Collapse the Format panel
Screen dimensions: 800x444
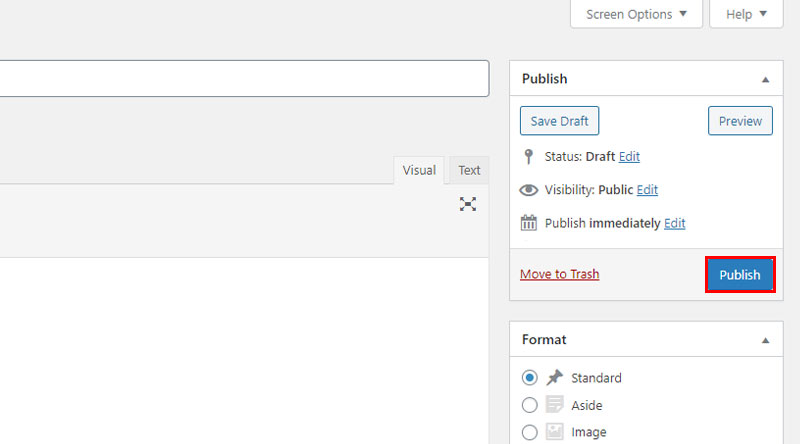pyautogui.click(x=765, y=340)
